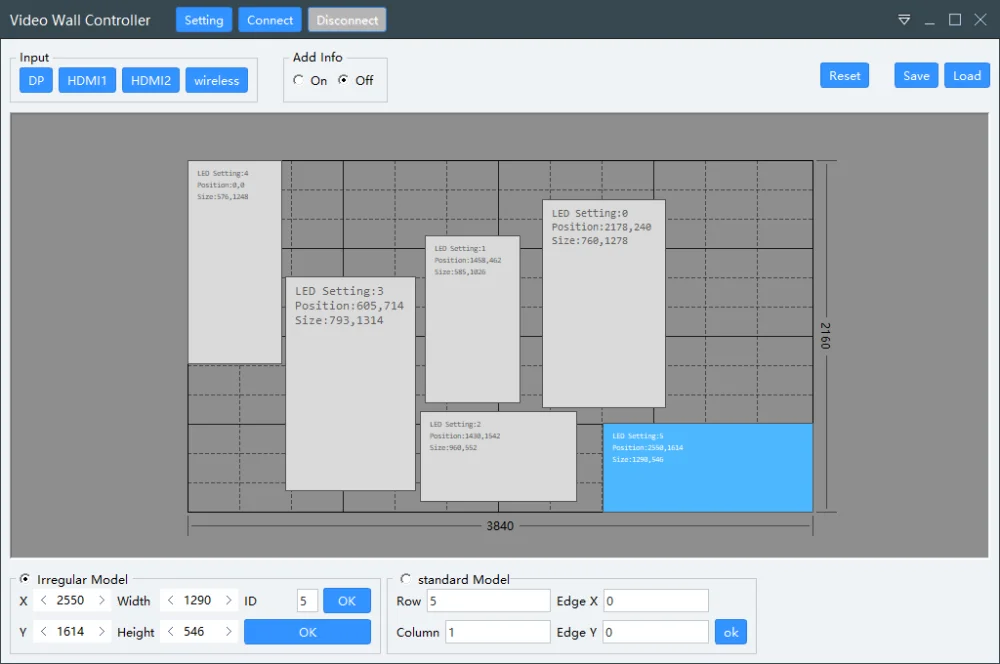
Task: Load a saved layout
Action: coord(967,75)
